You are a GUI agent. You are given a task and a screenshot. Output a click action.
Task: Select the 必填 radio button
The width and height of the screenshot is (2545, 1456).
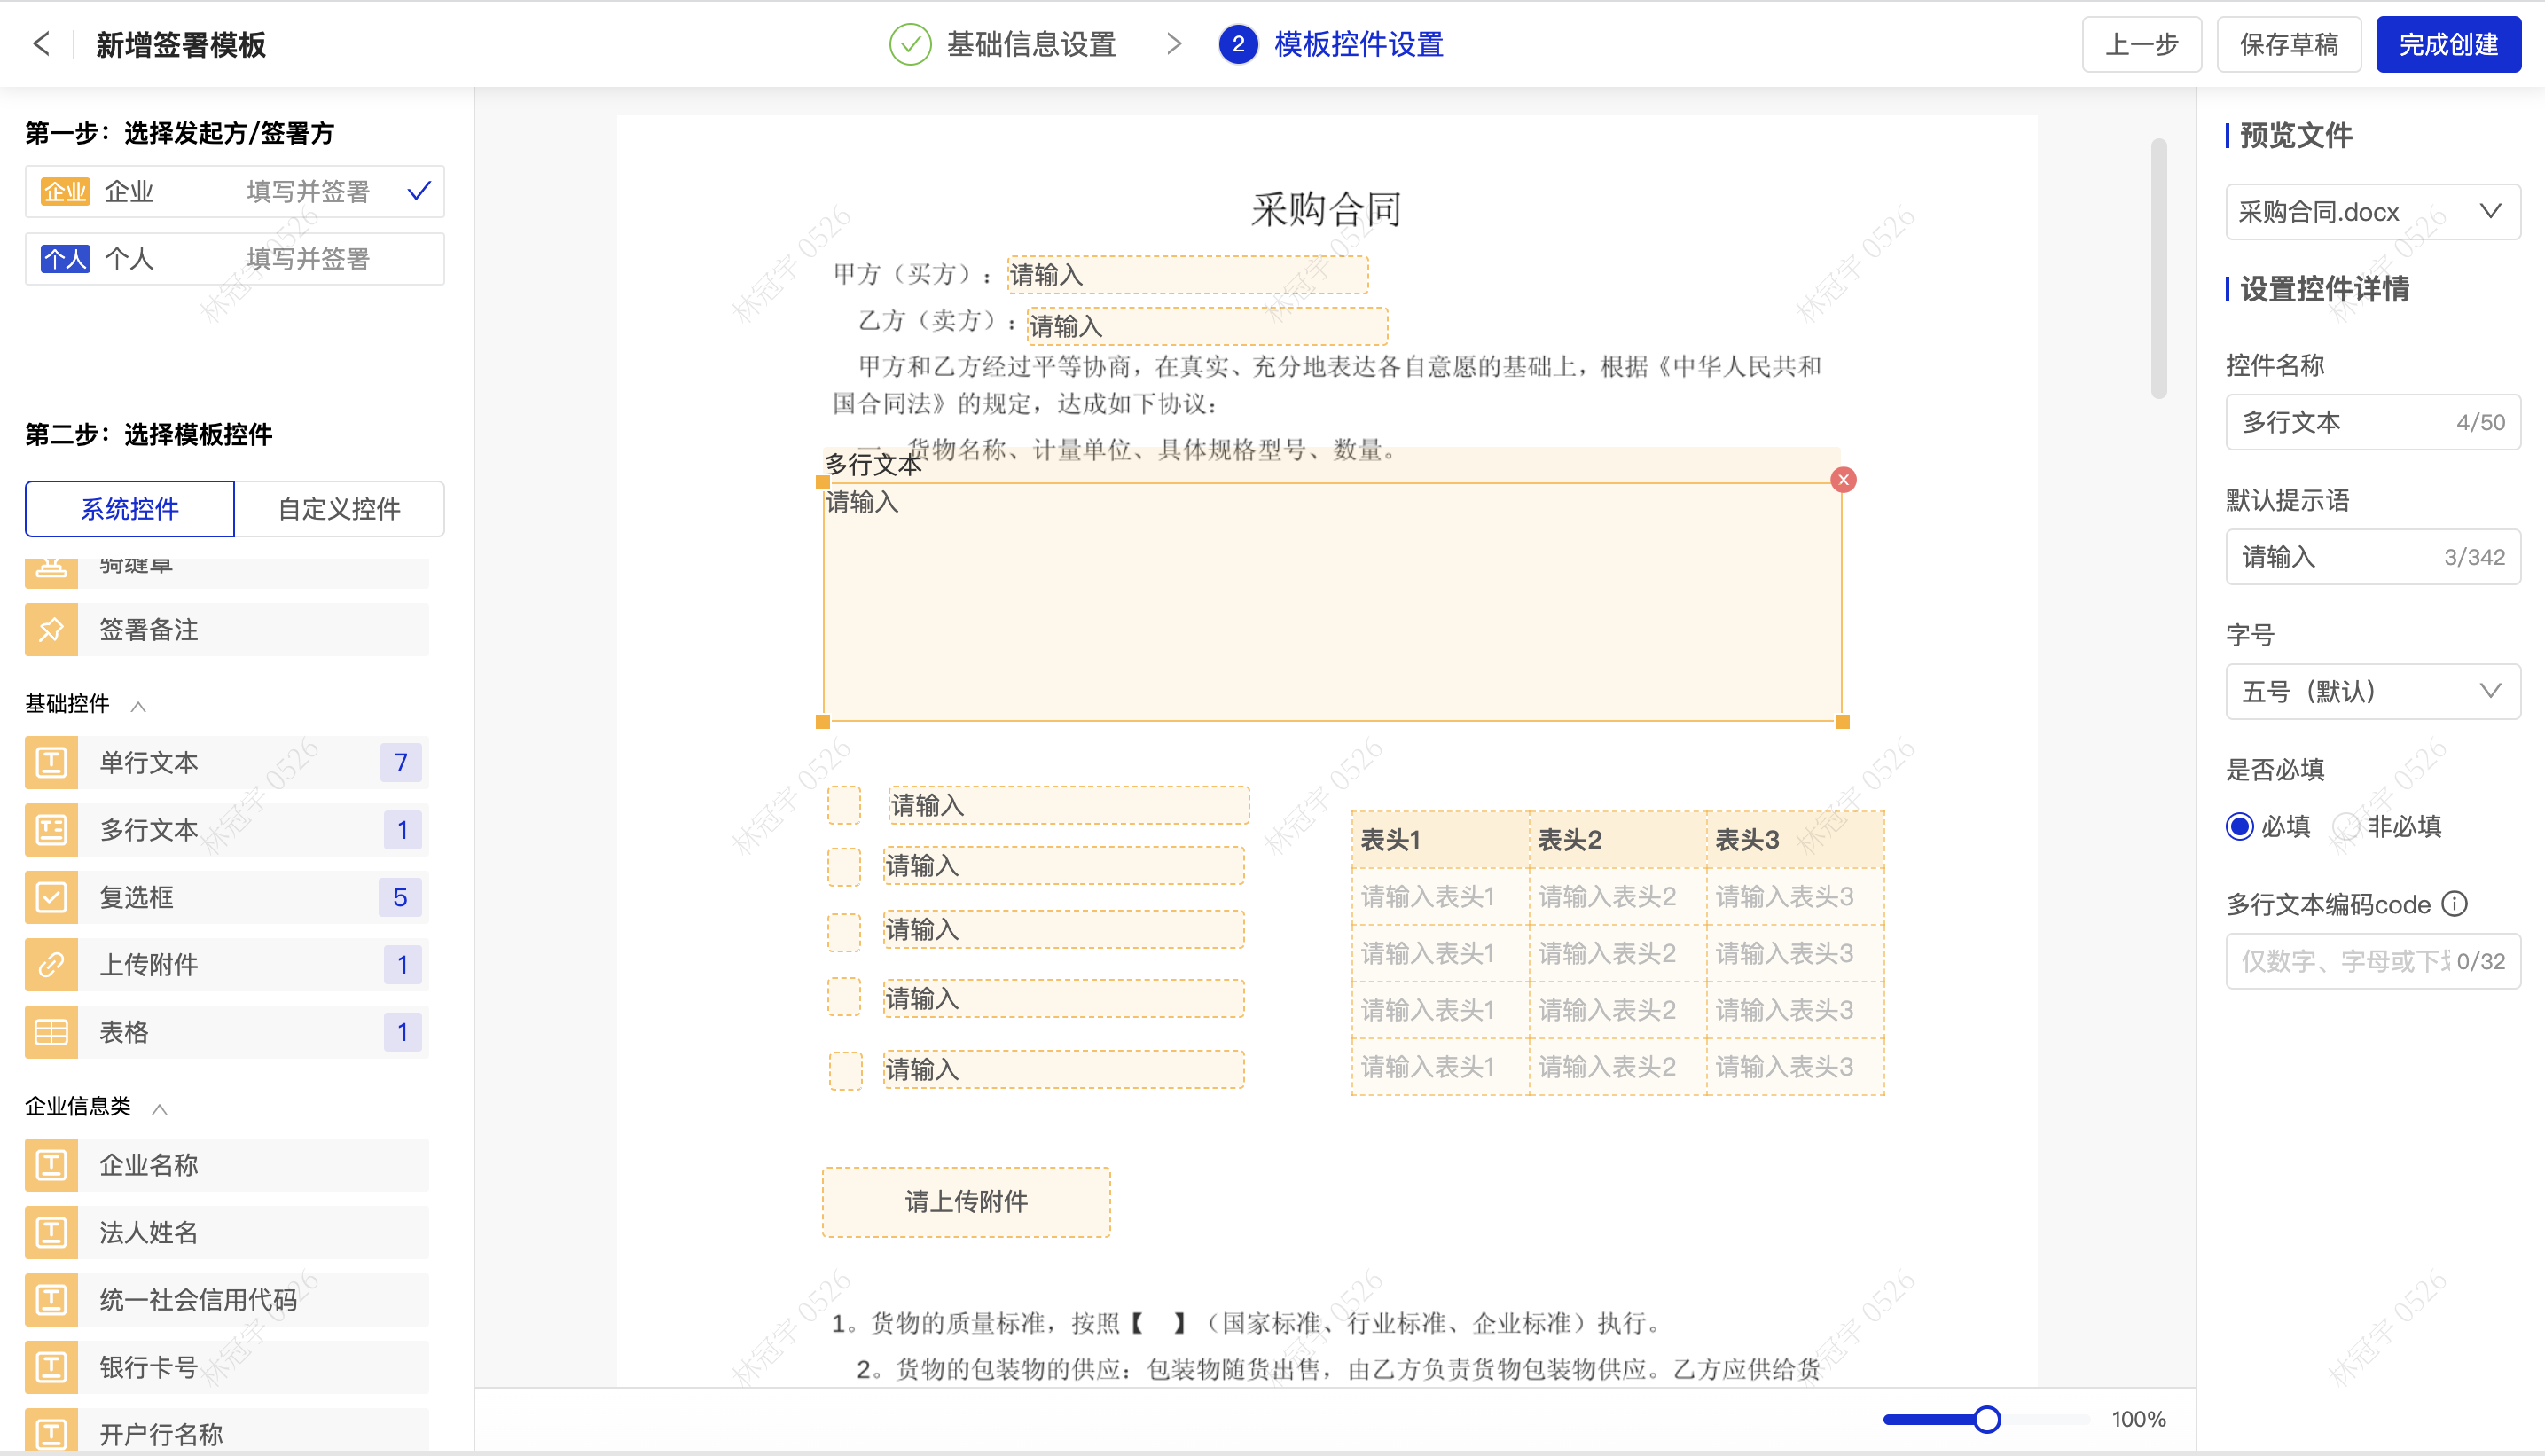click(x=2240, y=826)
